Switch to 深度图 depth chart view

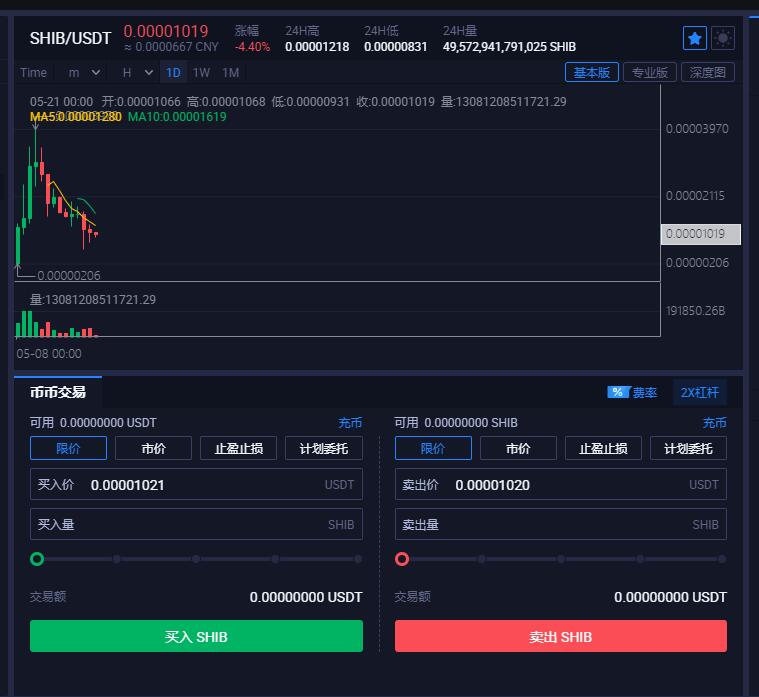708,73
